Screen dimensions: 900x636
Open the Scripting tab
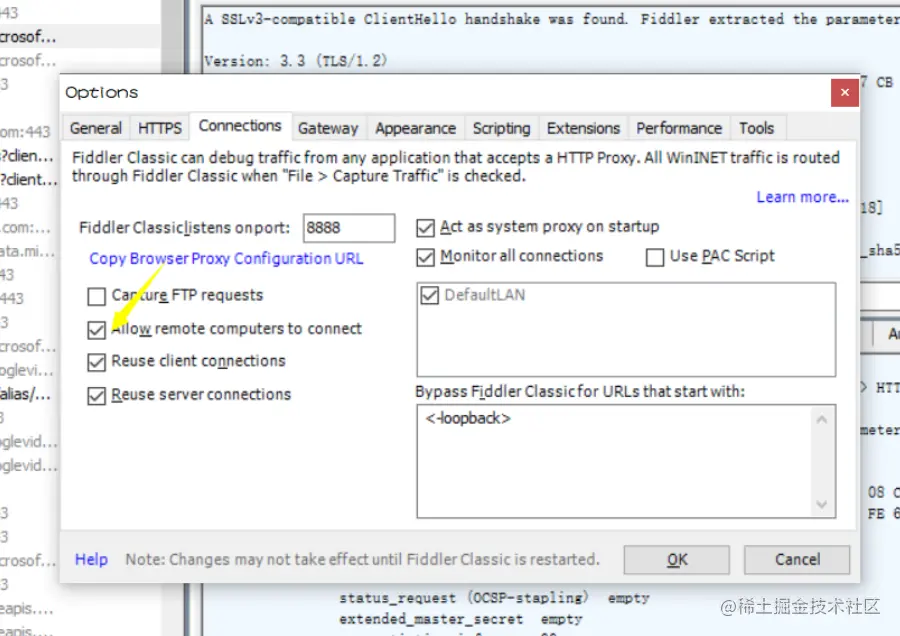coord(501,128)
